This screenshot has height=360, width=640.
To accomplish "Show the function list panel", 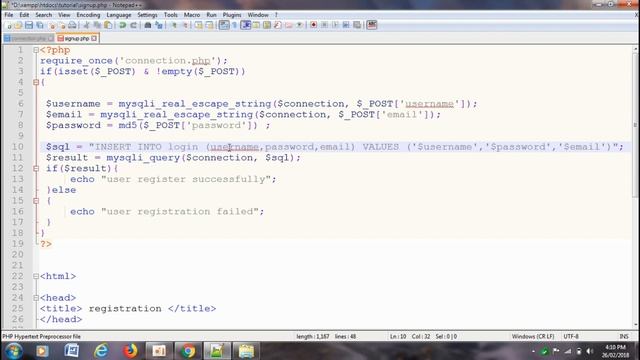I will click(278, 25).
